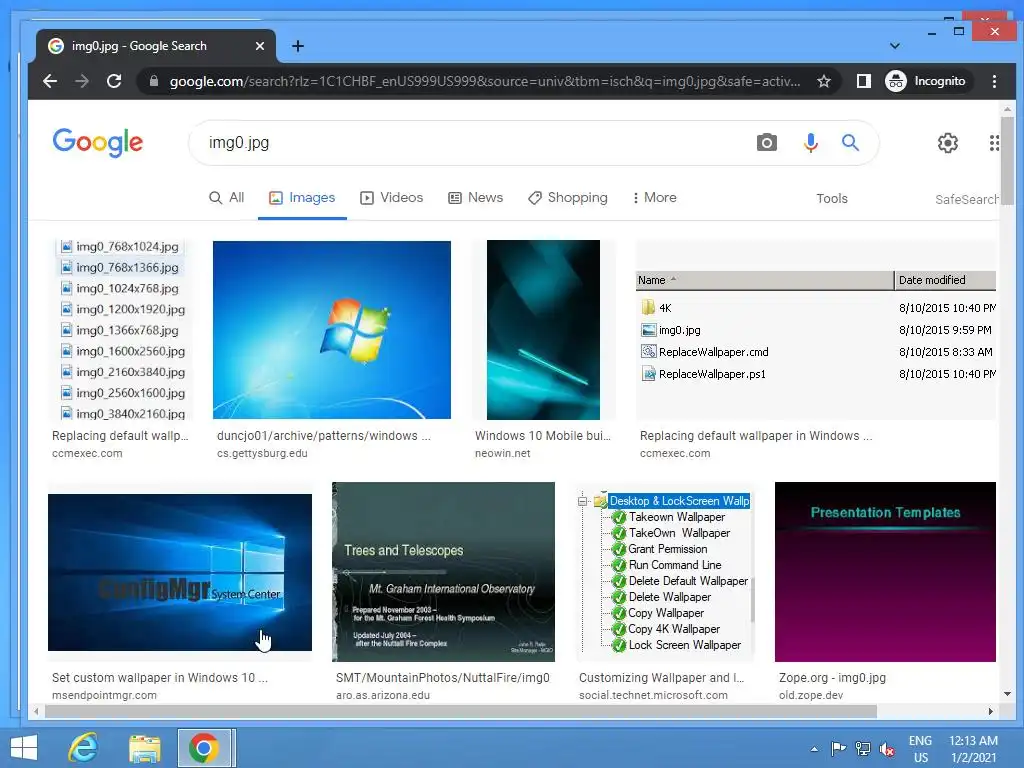Click the neowin.net source text
Screen dimensions: 1024x768
502,453
